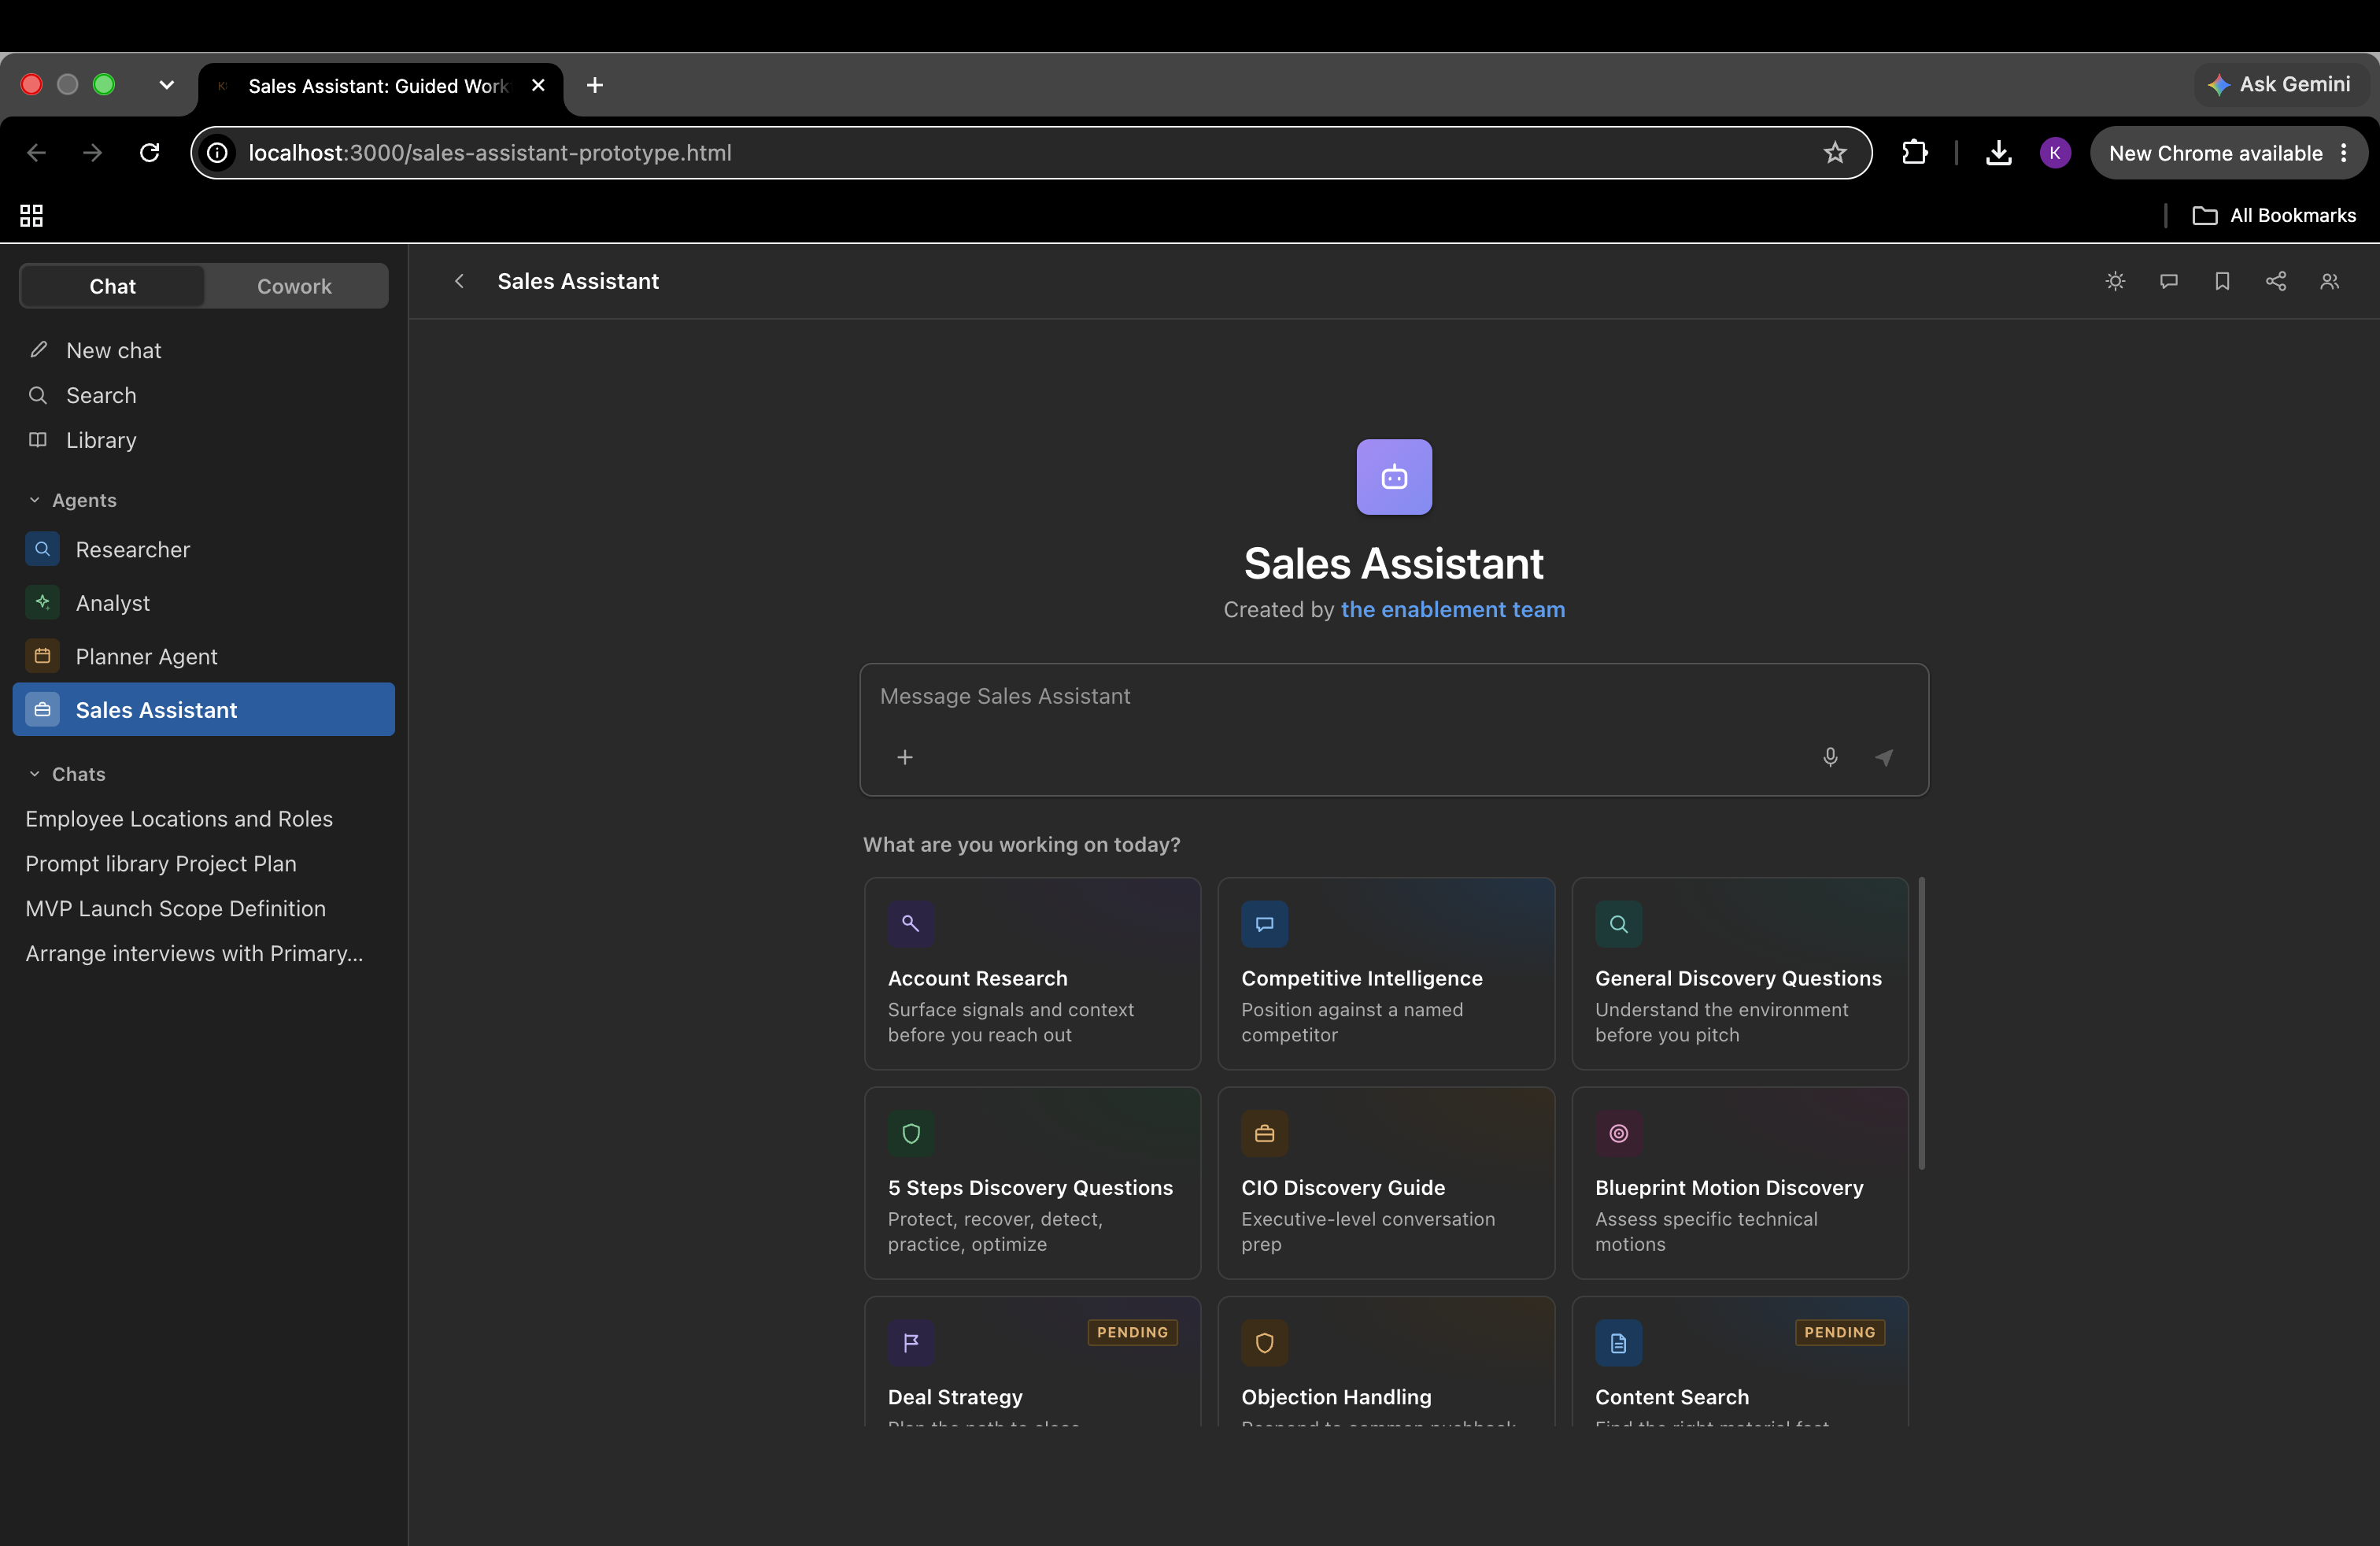
Task: Click the Message Sales Assistant input field
Action: pos(1394,697)
